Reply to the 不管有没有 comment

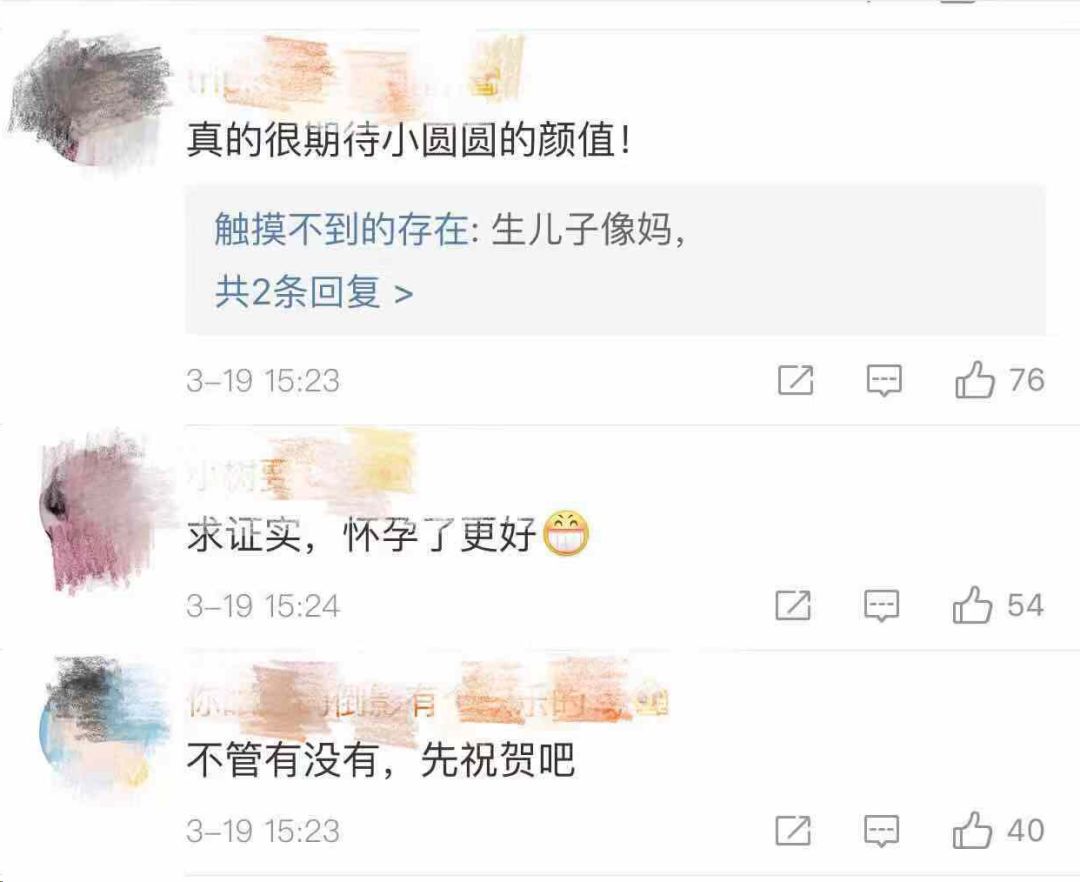(882, 831)
